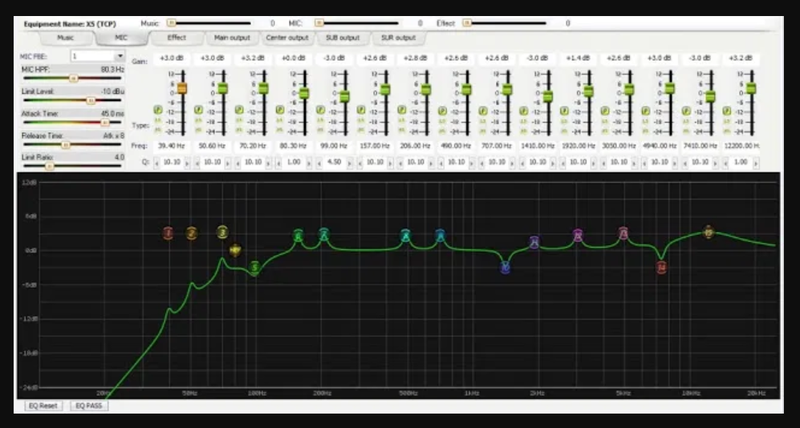Set the 12200 Hz band to peak type
This screenshot has width=800, height=428.
pyautogui.click(x=727, y=110)
